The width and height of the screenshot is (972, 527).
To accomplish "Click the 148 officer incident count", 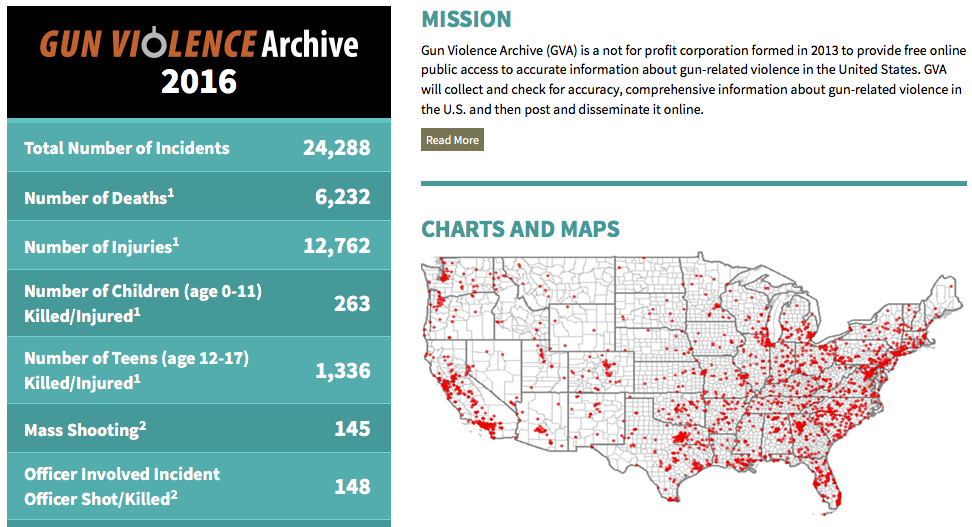I will tap(352, 486).
